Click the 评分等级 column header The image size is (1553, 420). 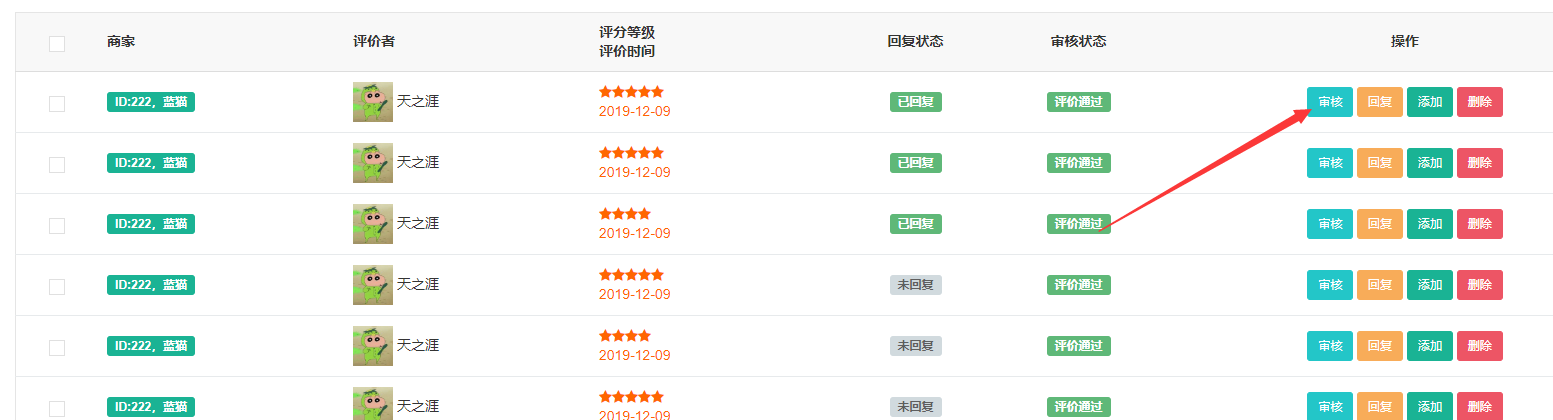(x=627, y=33)
